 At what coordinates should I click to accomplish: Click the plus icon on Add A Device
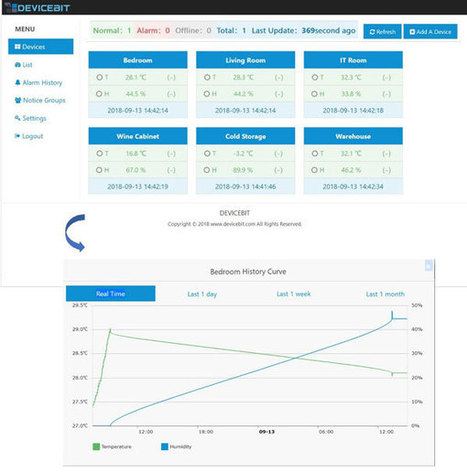tap(412, 32)
